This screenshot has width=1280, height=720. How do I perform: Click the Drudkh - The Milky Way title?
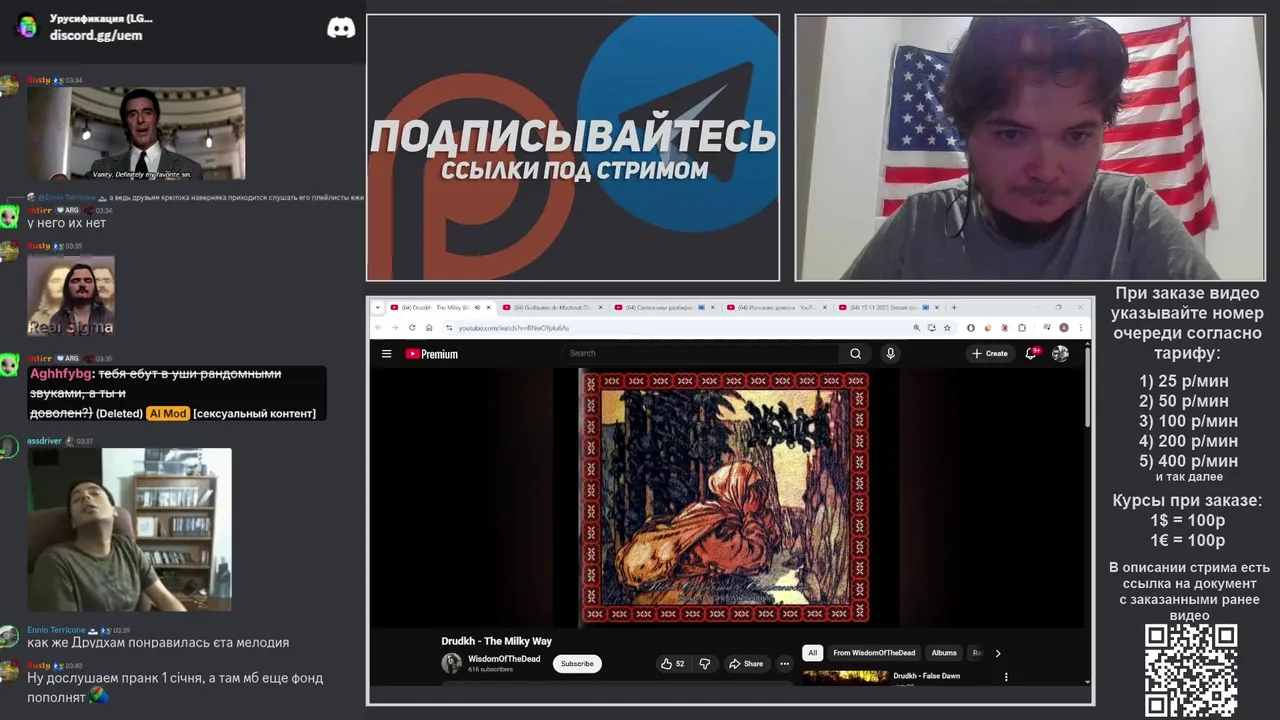coord(496,641)
